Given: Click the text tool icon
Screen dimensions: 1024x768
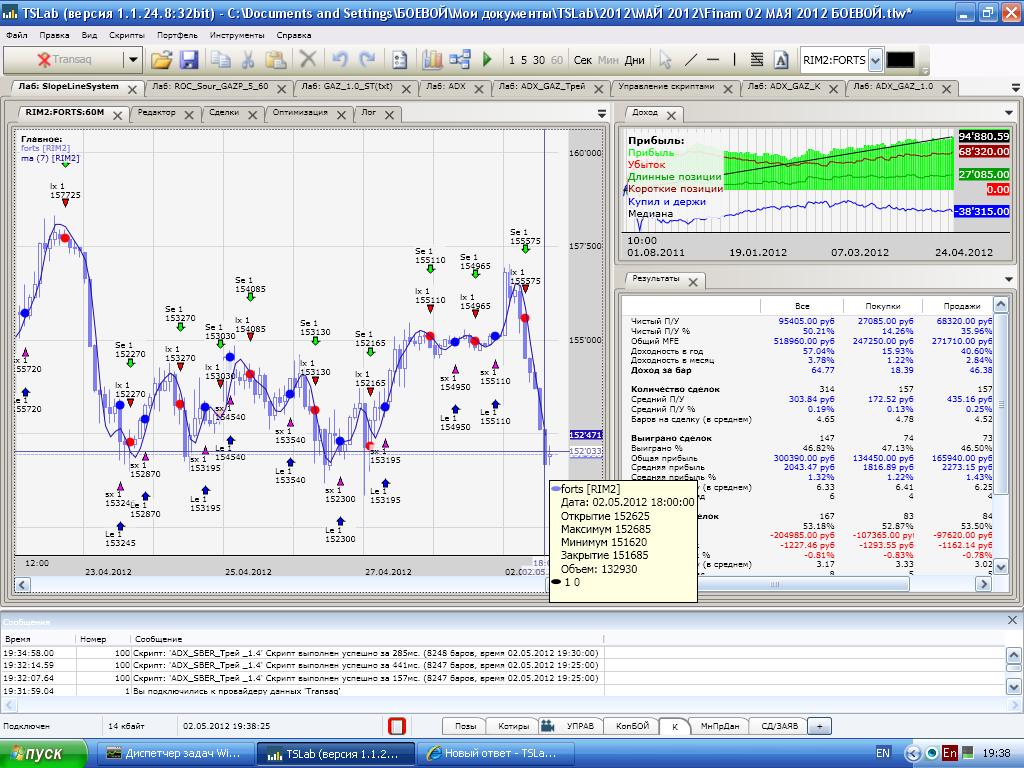Looking at the screenshot, I should [x=782, y=60].
